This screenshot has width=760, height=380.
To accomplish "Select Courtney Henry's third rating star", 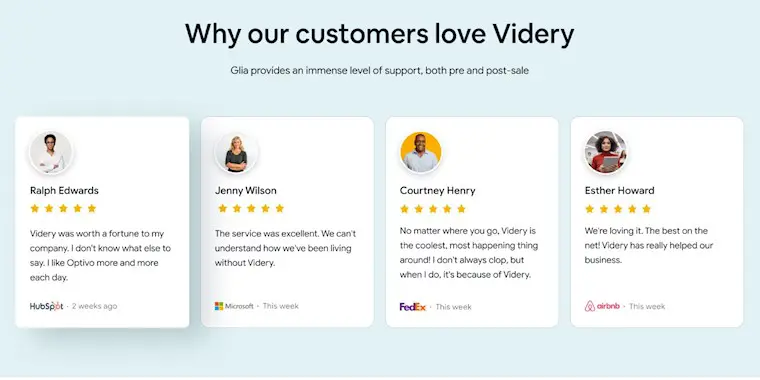I will pos(433,209).
